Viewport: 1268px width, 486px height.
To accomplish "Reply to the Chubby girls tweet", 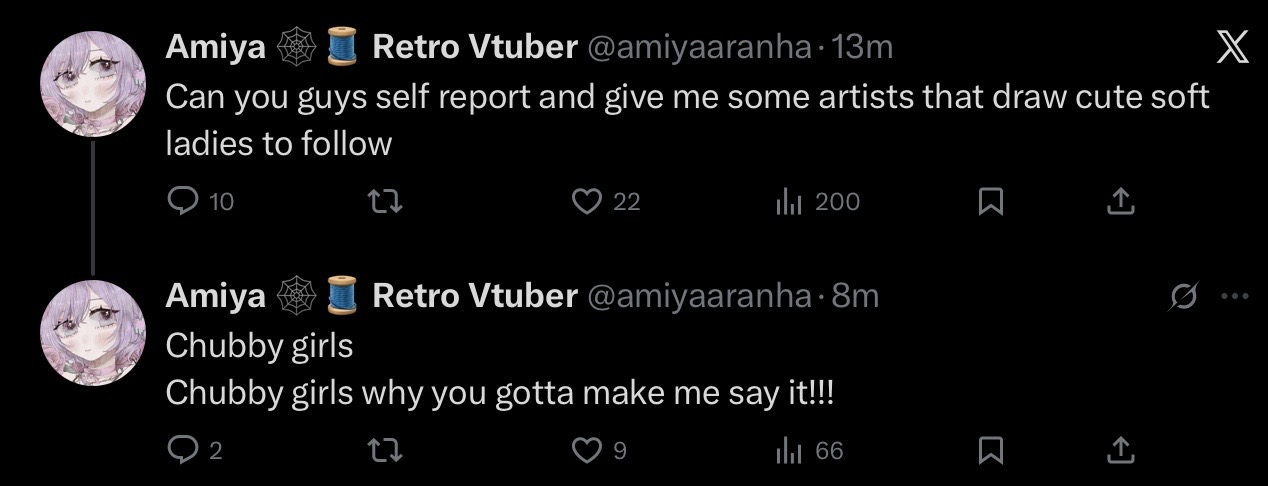I will [x=194, y=450].
